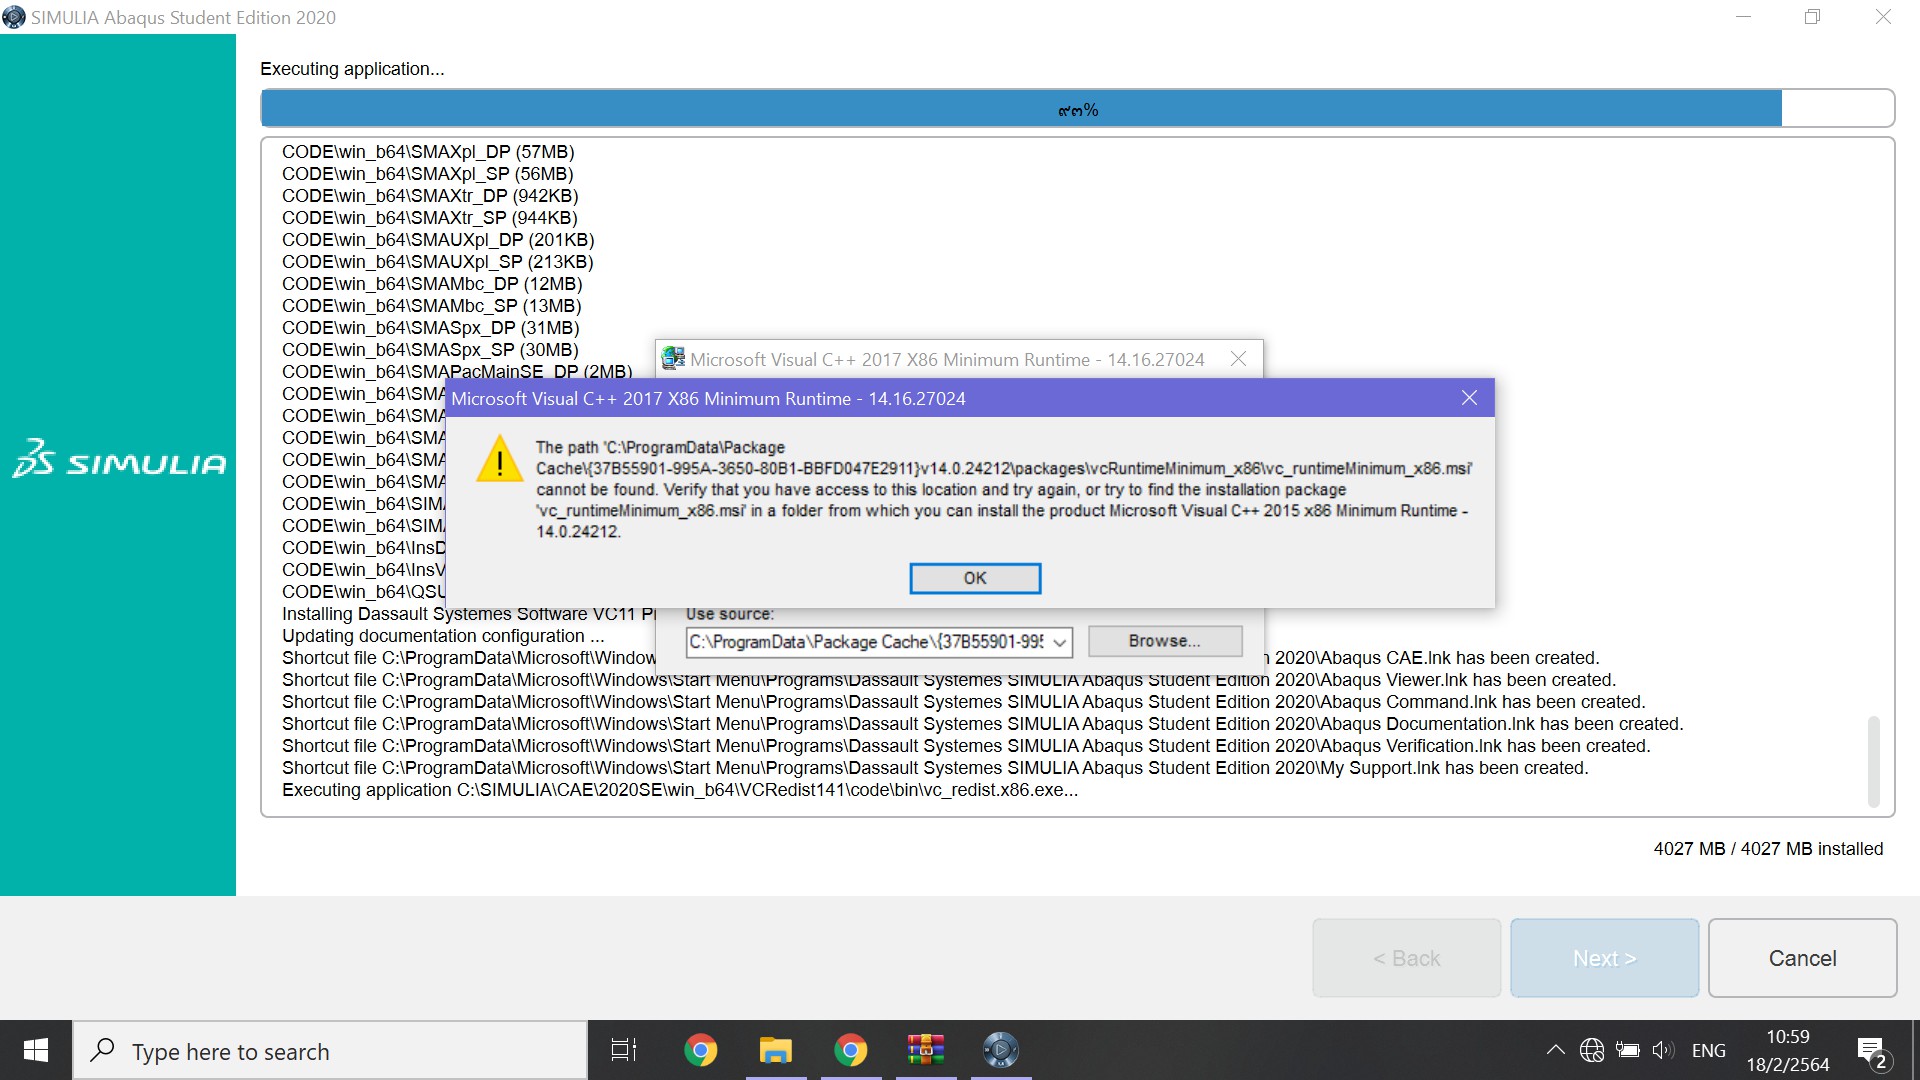Close the background Visual C++ 2017 installer window
Image resolution: width=1920 pixels, height=1080 pixels.
pos(1238,359)
